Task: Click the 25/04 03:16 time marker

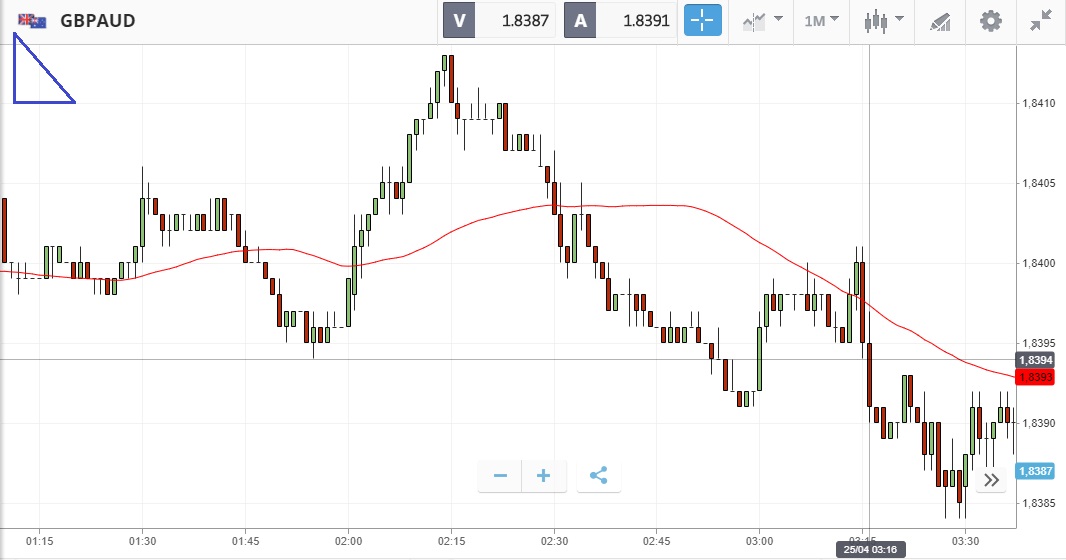Action: [869, 550]
